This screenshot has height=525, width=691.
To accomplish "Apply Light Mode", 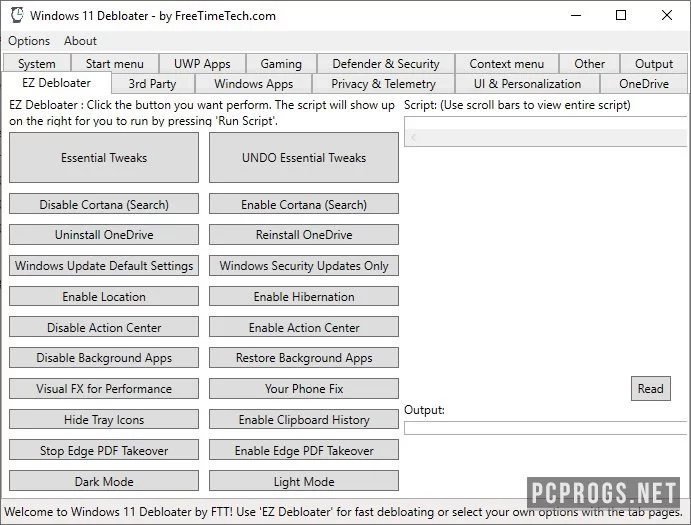I will [x=304, y=481].
